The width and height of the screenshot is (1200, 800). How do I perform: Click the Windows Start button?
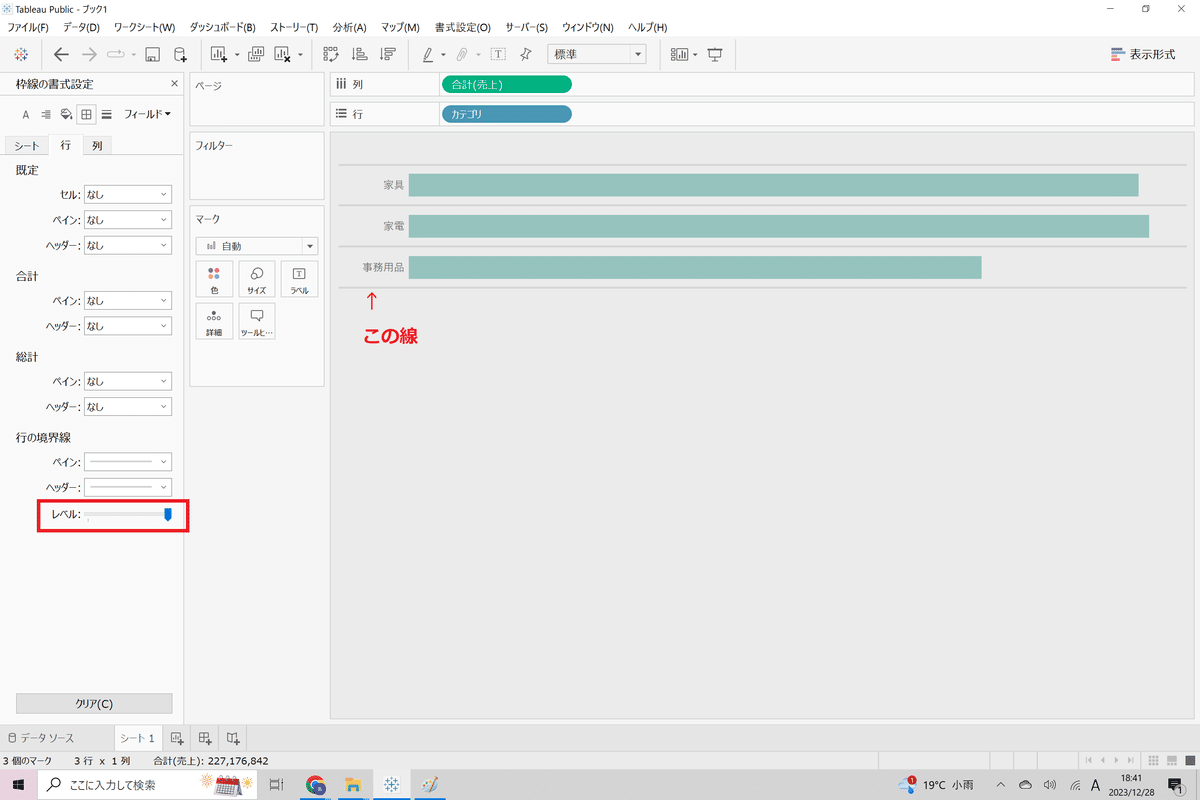18,784
